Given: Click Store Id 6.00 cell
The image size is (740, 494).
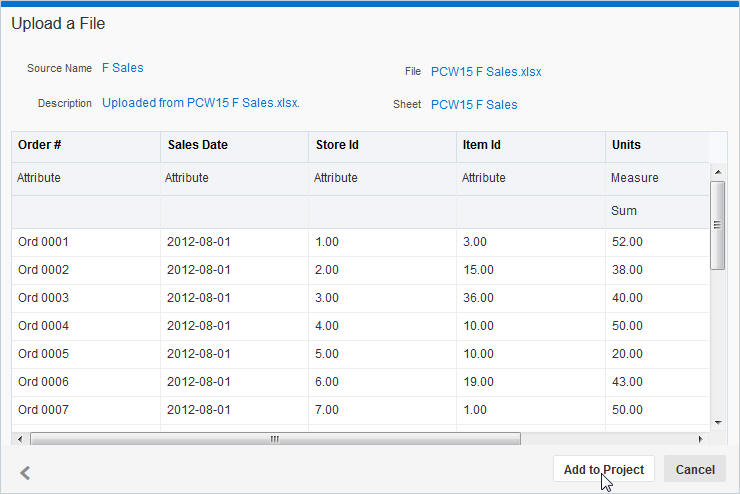Looking at the screenshot, I should tap(383, 382).
